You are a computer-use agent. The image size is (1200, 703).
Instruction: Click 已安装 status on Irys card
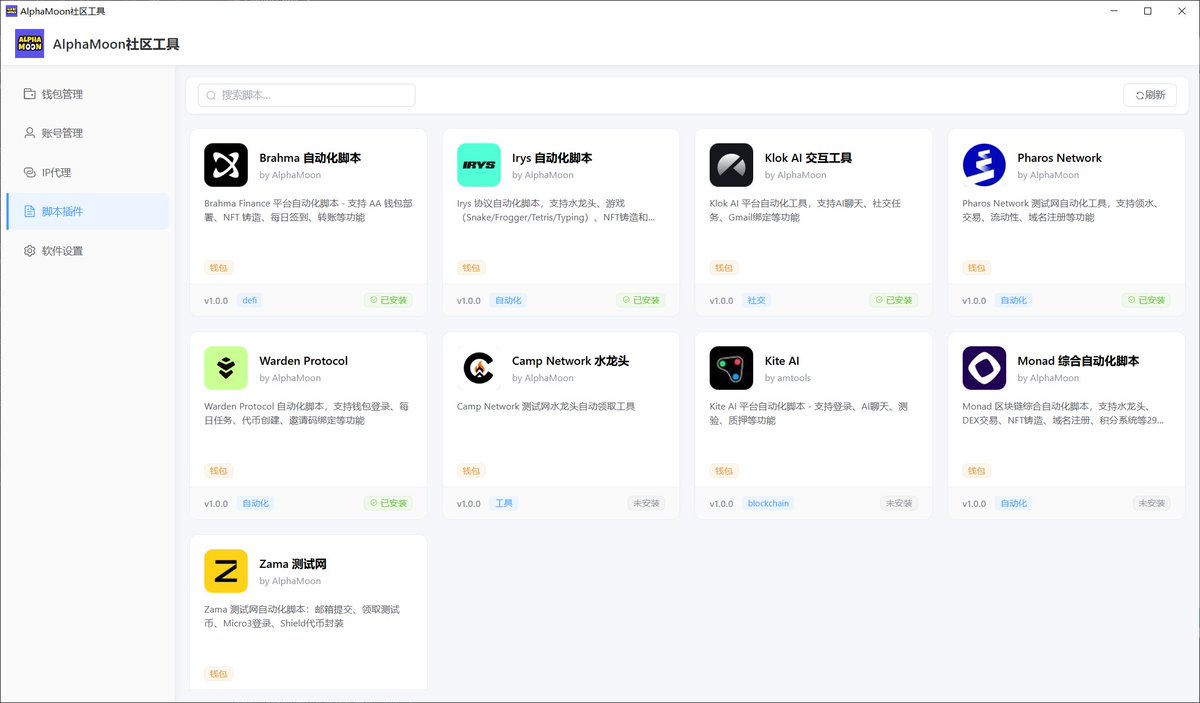click(x=641, y=300)
